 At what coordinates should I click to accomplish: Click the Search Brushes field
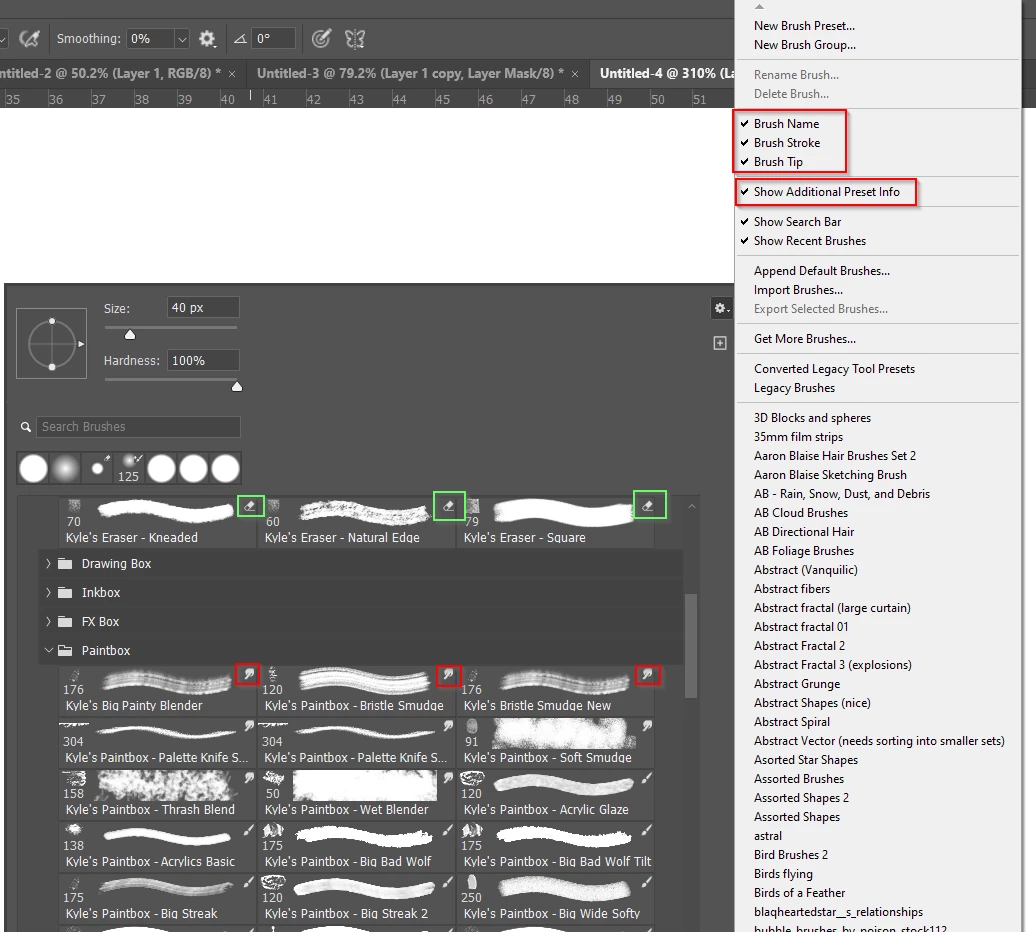138,427
